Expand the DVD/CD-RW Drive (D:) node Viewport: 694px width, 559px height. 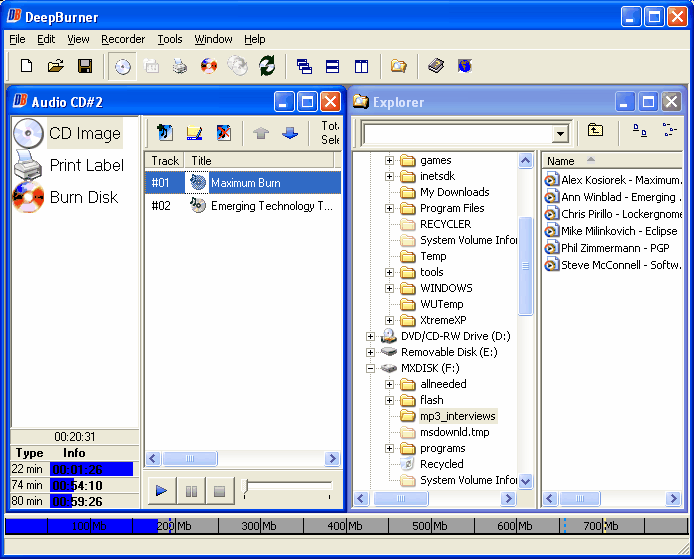click(370, 336)
